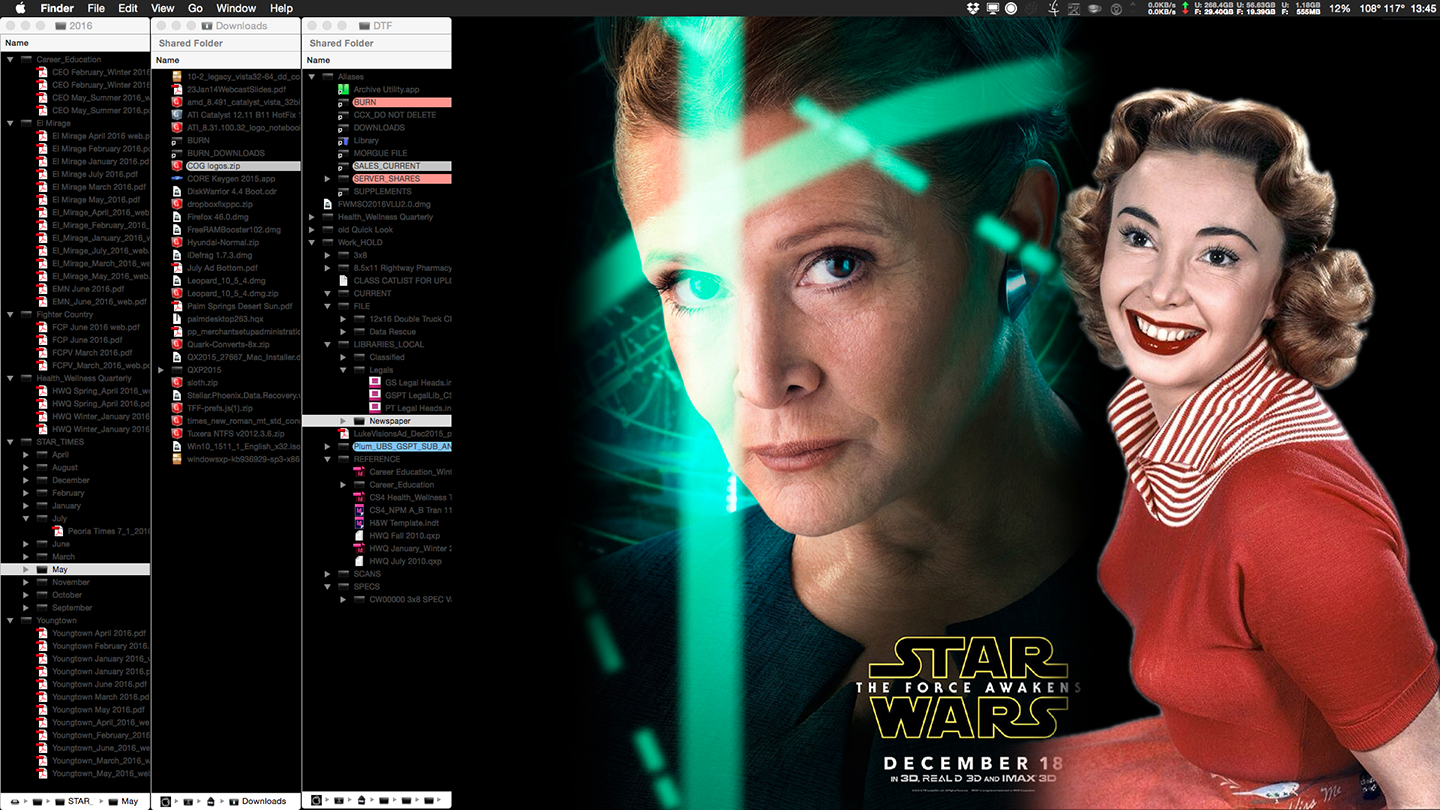Select the Firefox 46.0.dmg disk image icon

point(177,217)
